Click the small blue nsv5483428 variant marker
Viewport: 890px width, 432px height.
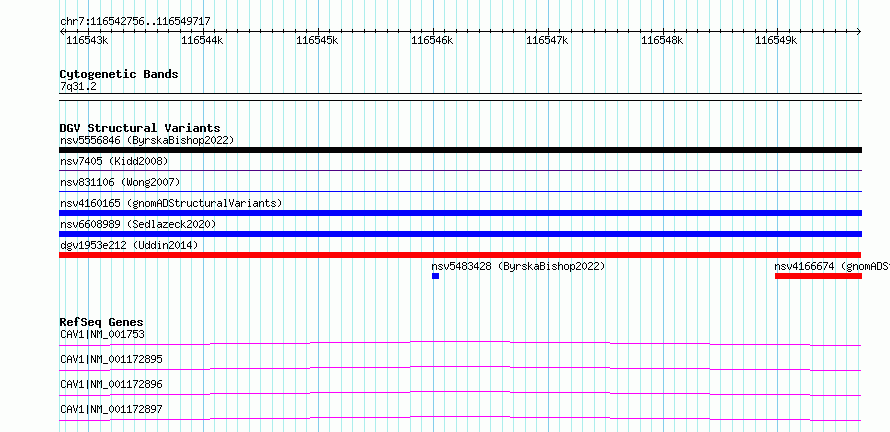tap(435, 276)
